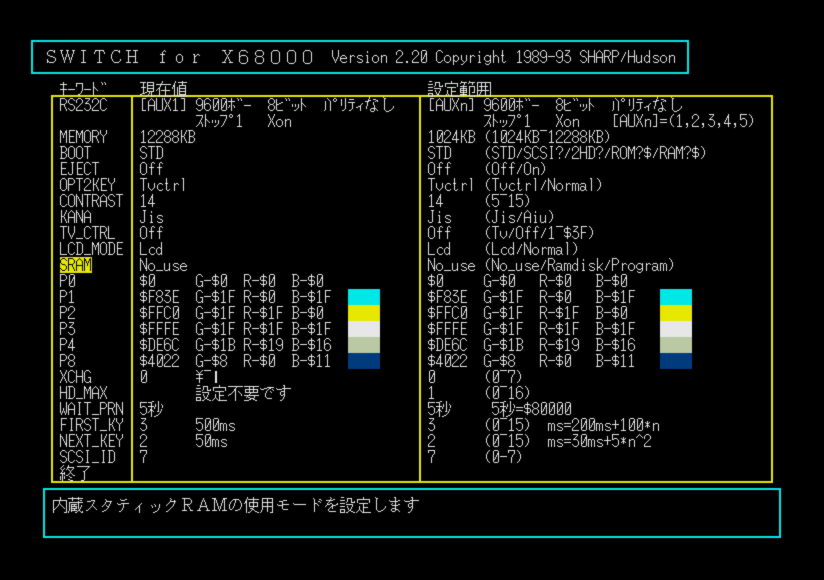Select the KANA keyword
The image size is (824, 580).
[75, 217]
